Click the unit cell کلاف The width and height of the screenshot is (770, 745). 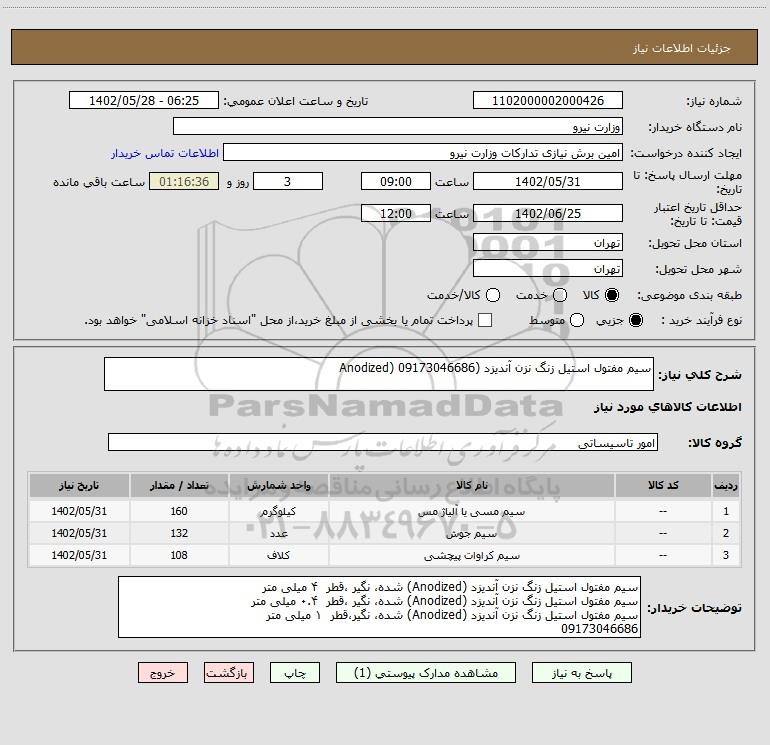point(278,555)
